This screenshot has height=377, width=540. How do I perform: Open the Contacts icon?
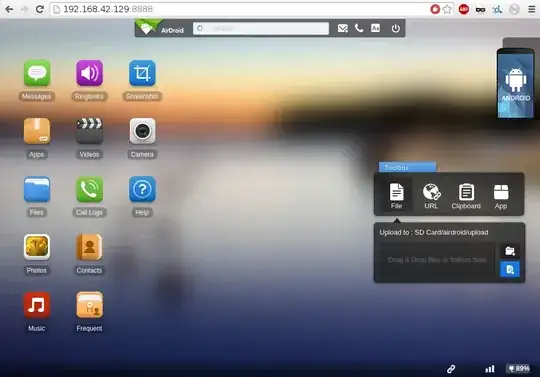[x=89, y=247]
